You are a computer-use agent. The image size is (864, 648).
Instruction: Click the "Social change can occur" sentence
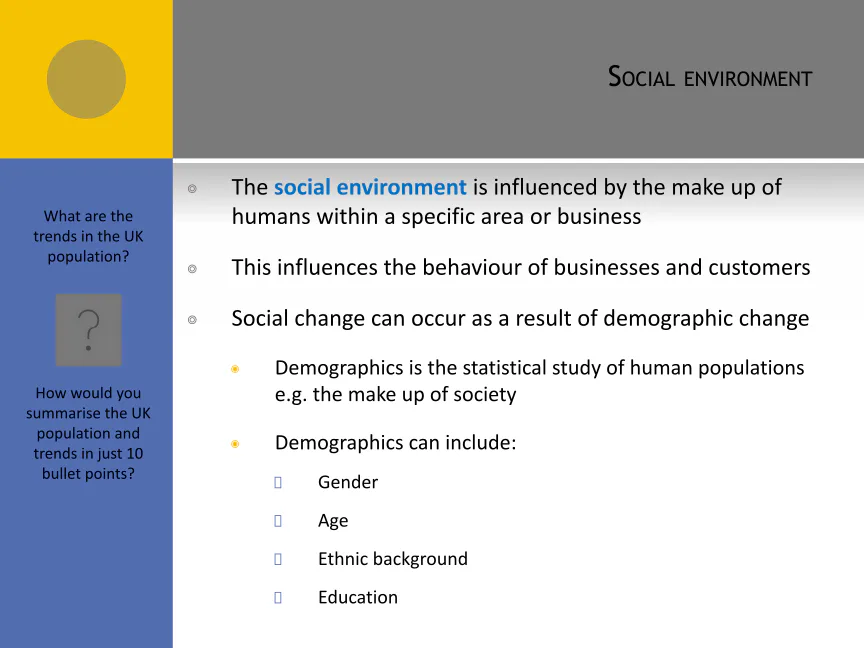coord(520,319)
